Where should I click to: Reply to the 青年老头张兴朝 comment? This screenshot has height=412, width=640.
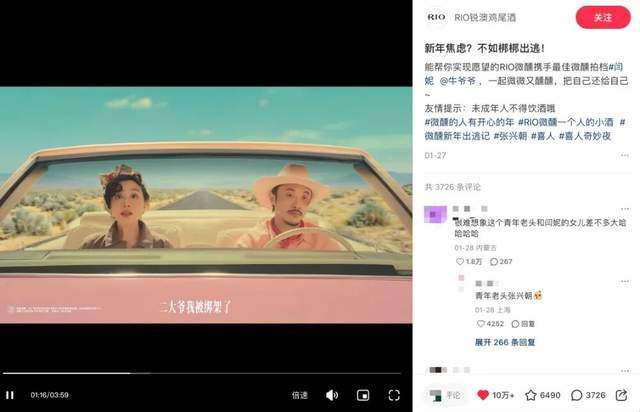point(523,324)
